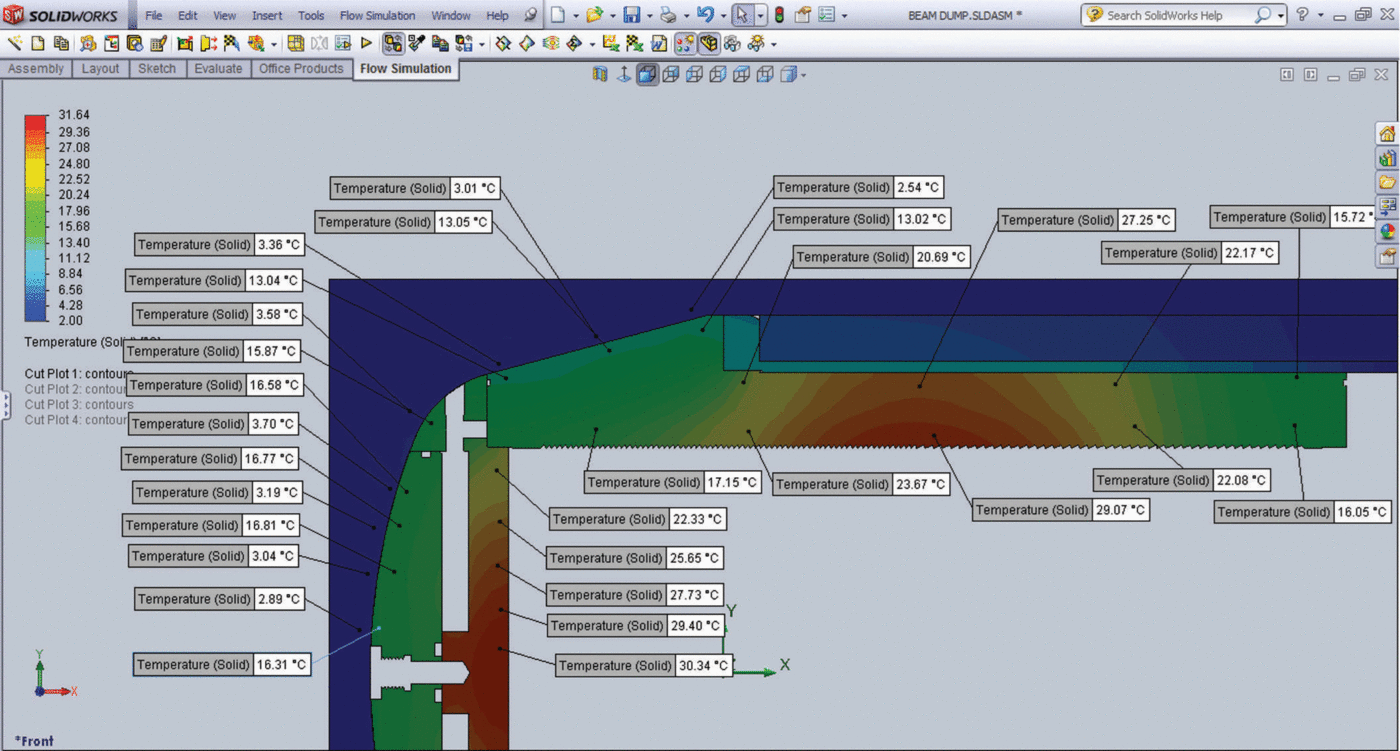Click the Run solver play icon
Viewport: 1400px width, 751px height.
tap(366, 43)
